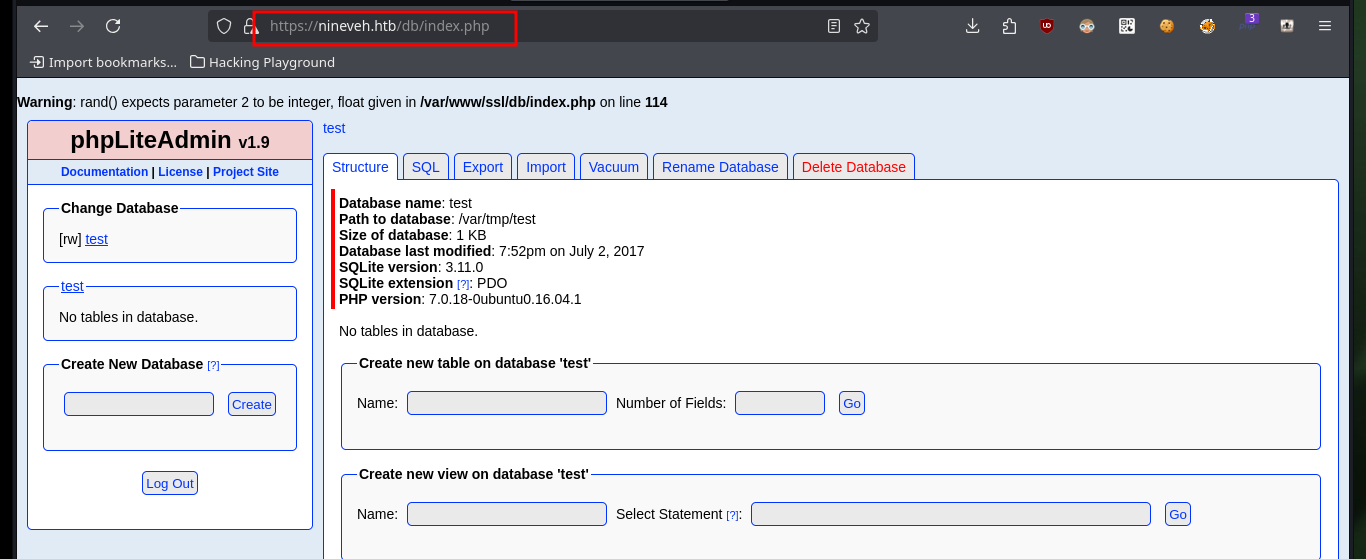Open help for SQLite extension
This screenshot has width=1366, height=559.
(x=463, y=284)
